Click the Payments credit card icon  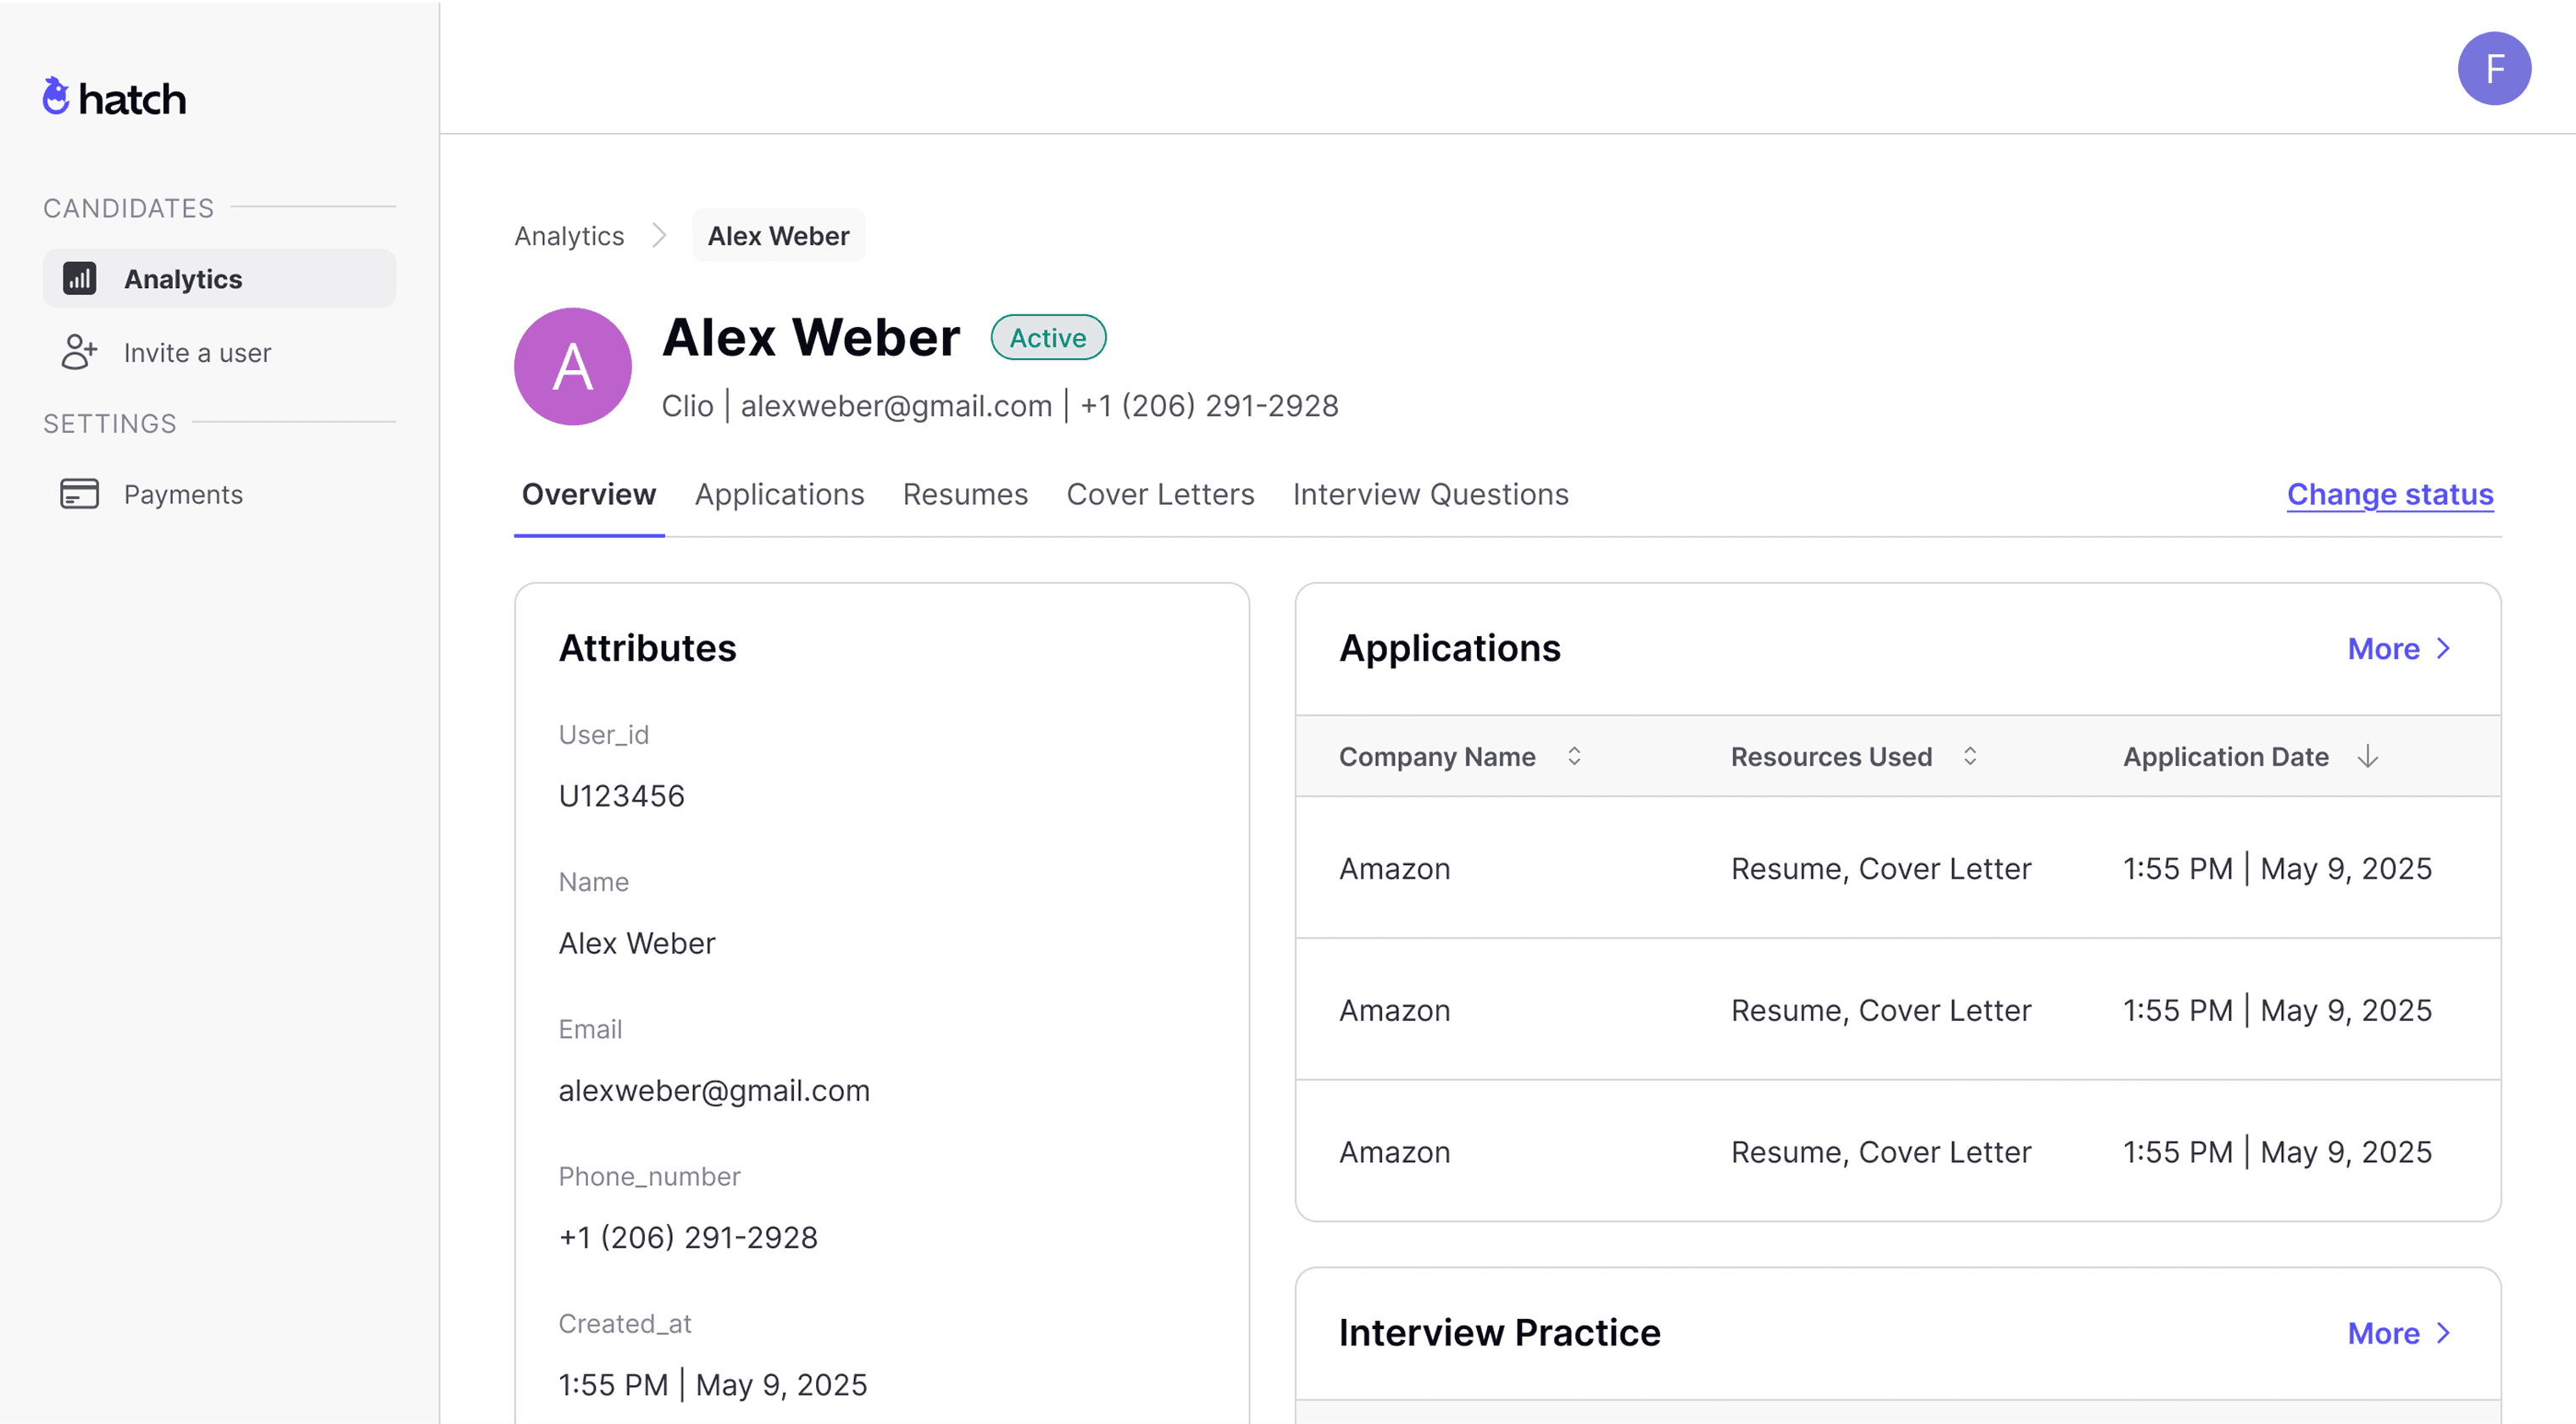79,494
